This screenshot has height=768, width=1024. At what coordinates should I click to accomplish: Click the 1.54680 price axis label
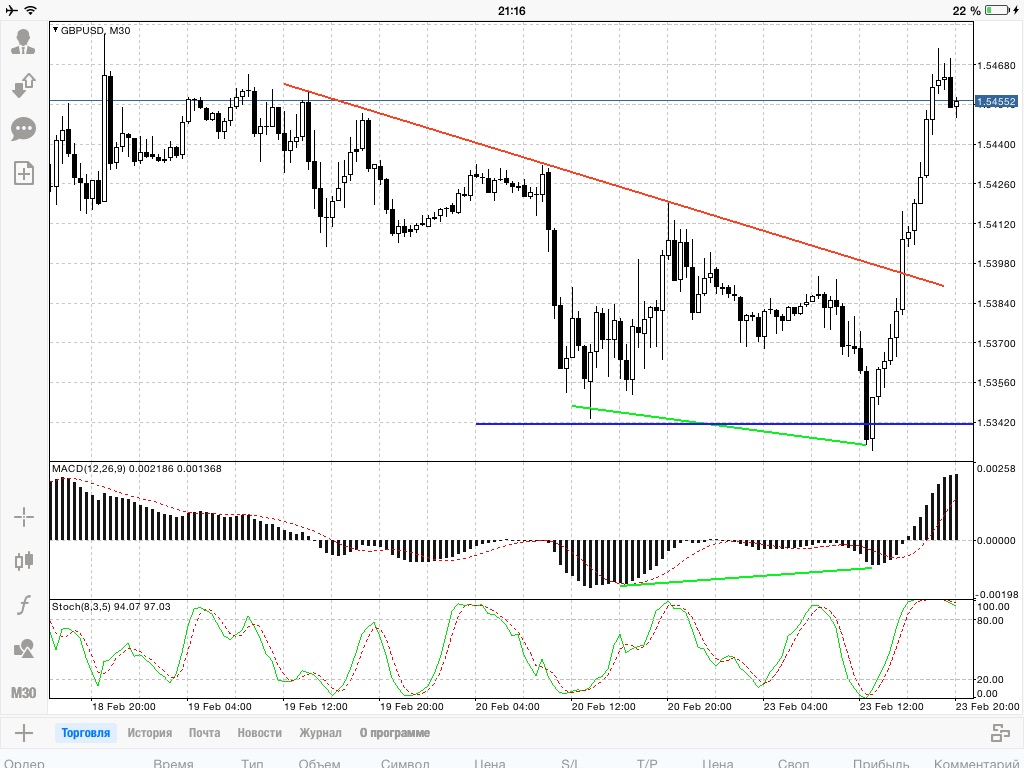996,65
